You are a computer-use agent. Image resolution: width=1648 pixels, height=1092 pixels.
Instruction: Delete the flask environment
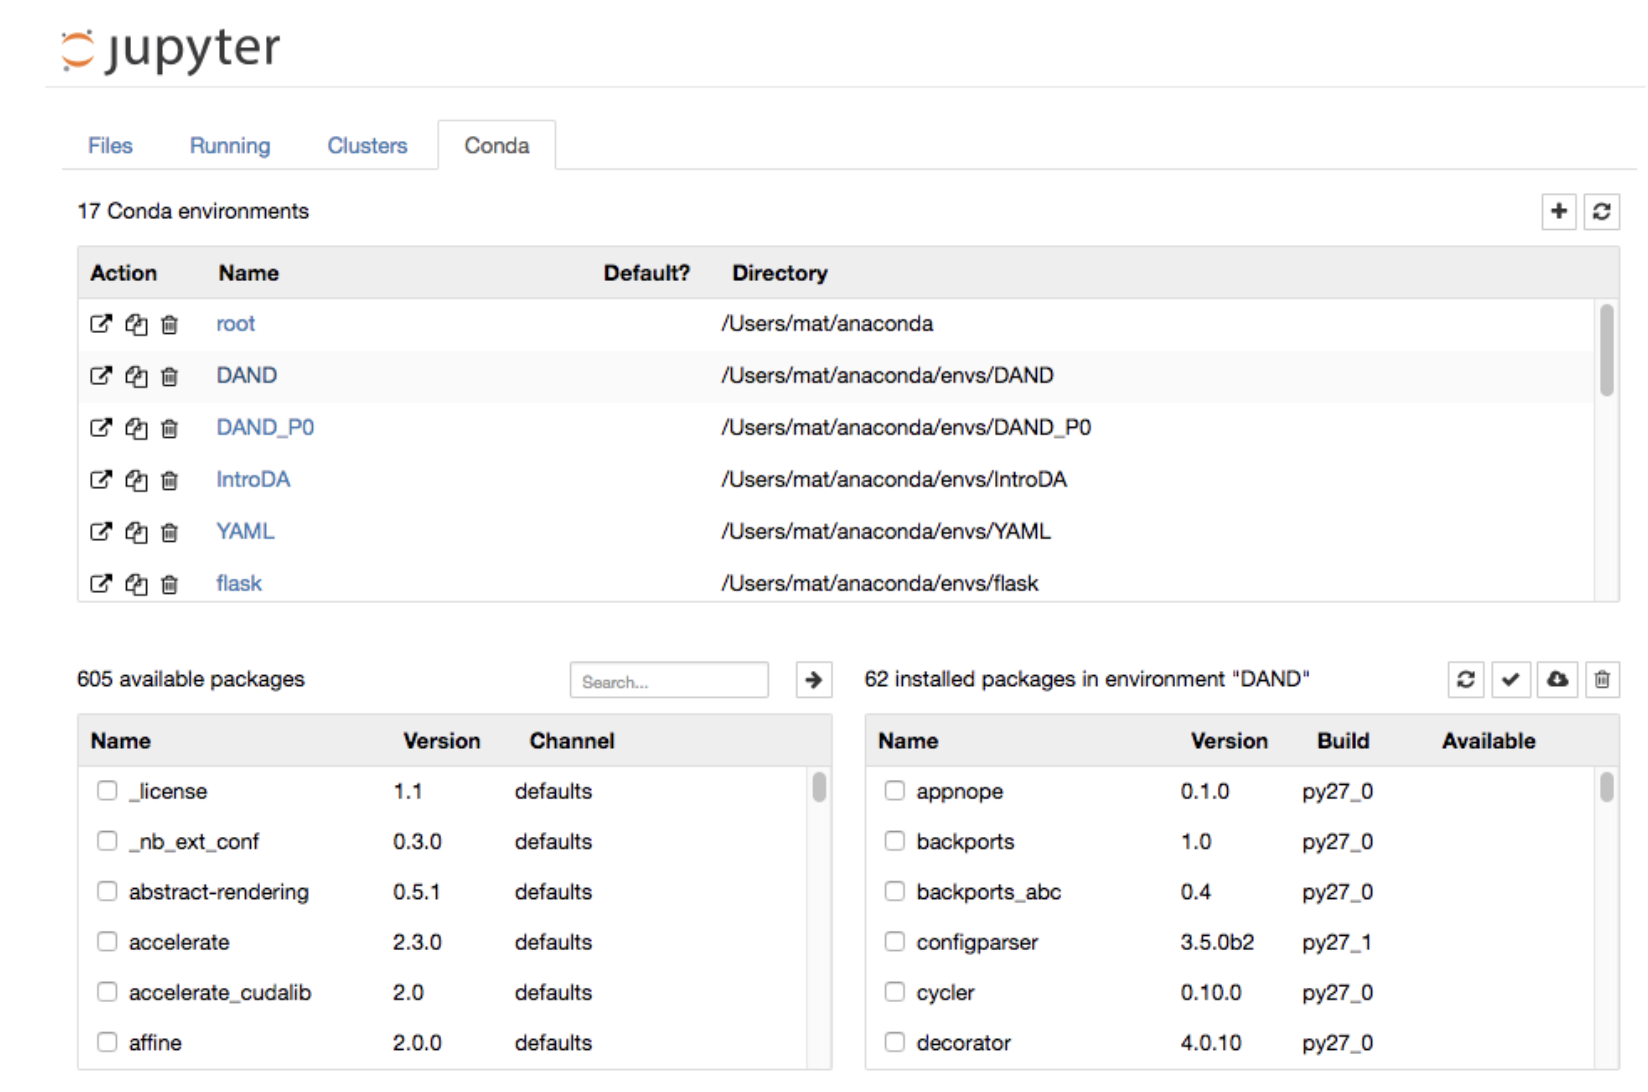(x=170, y=584)
